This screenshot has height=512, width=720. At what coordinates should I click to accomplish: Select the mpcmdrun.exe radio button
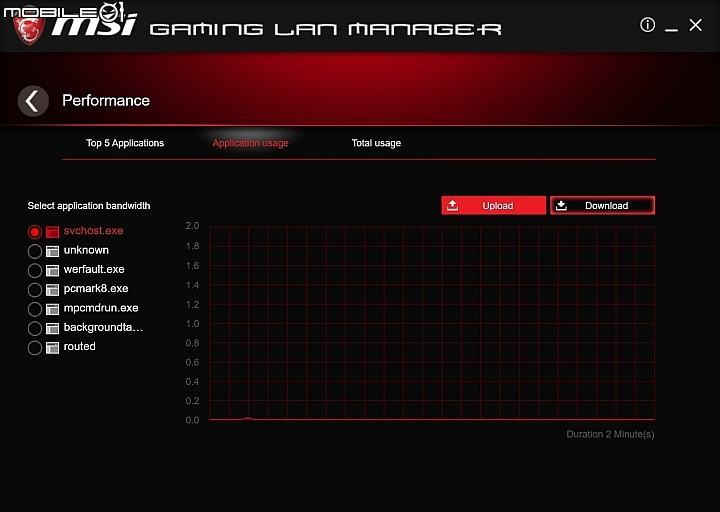pyautogui.click(x=34, y=309)
